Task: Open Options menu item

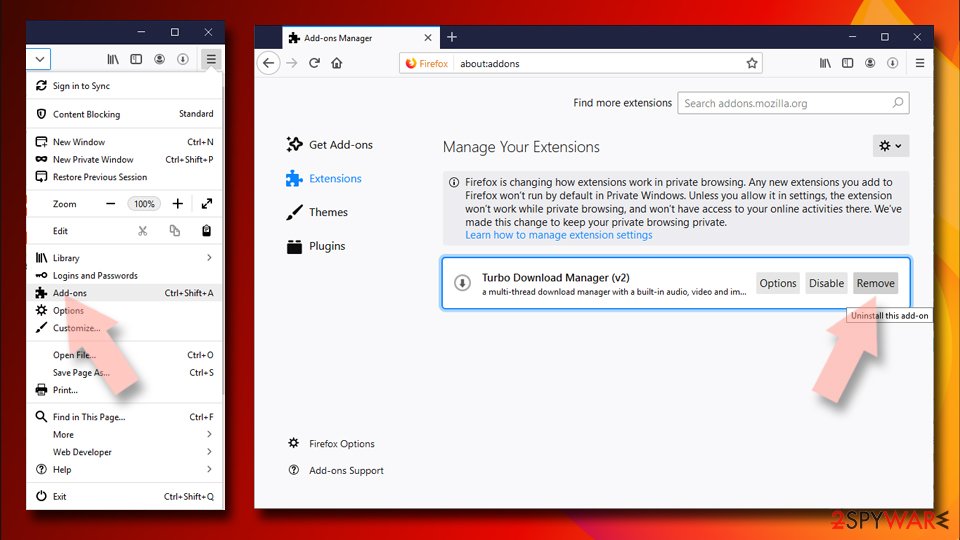Action: 125,310
